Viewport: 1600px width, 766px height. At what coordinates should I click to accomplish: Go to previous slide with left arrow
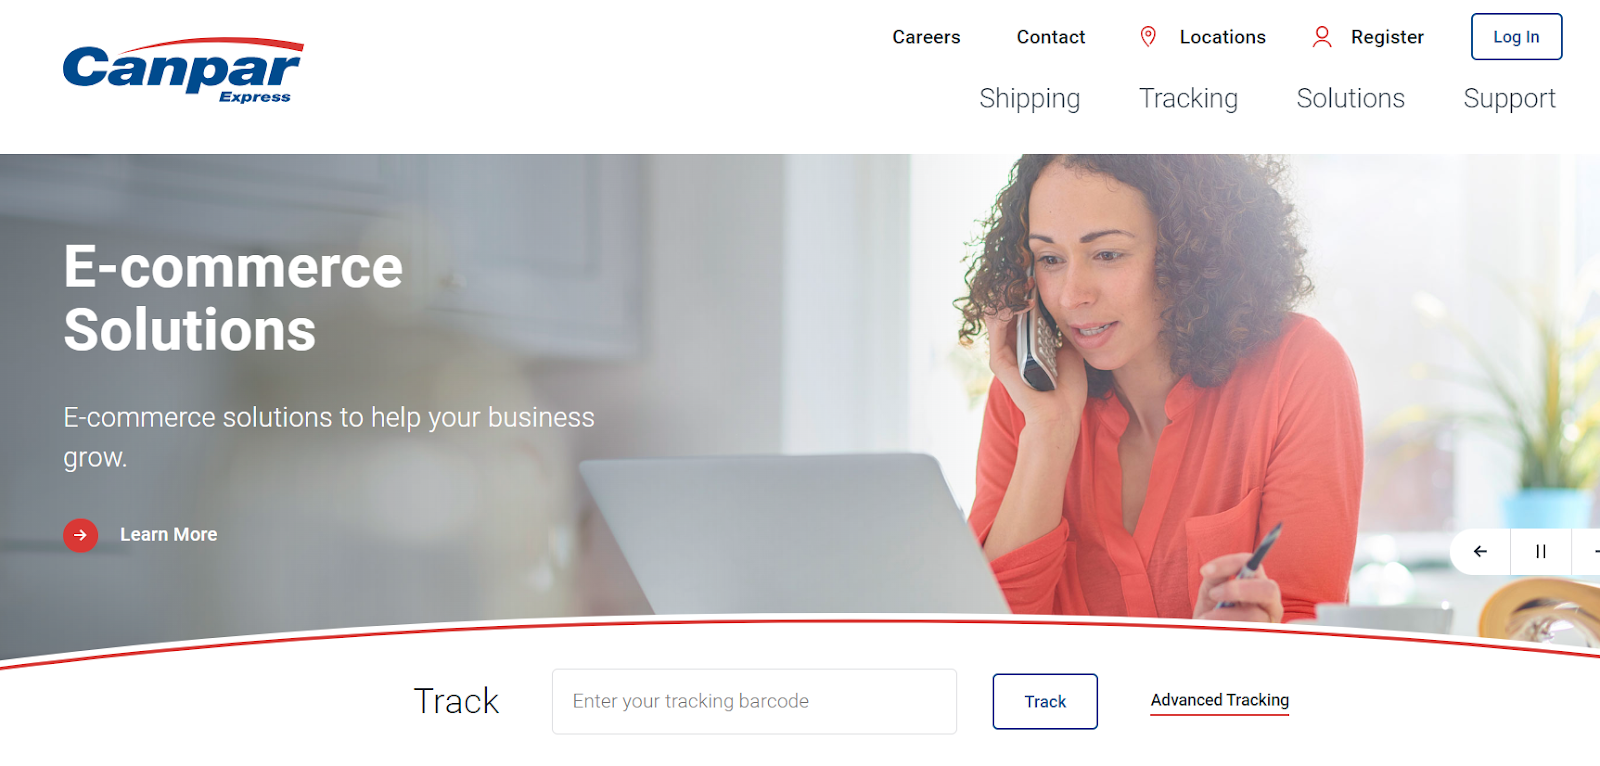[x=1480, y=551]
